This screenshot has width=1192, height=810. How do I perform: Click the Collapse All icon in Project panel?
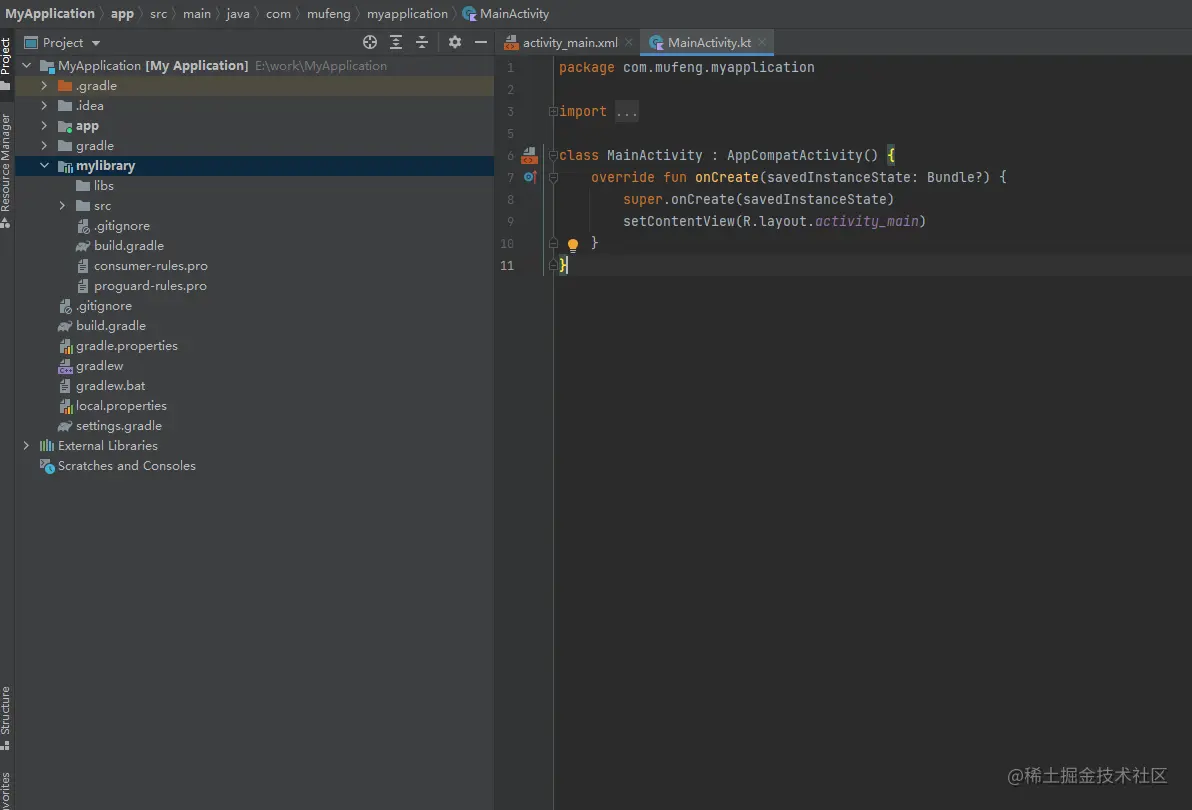click(x=422, y=43)
